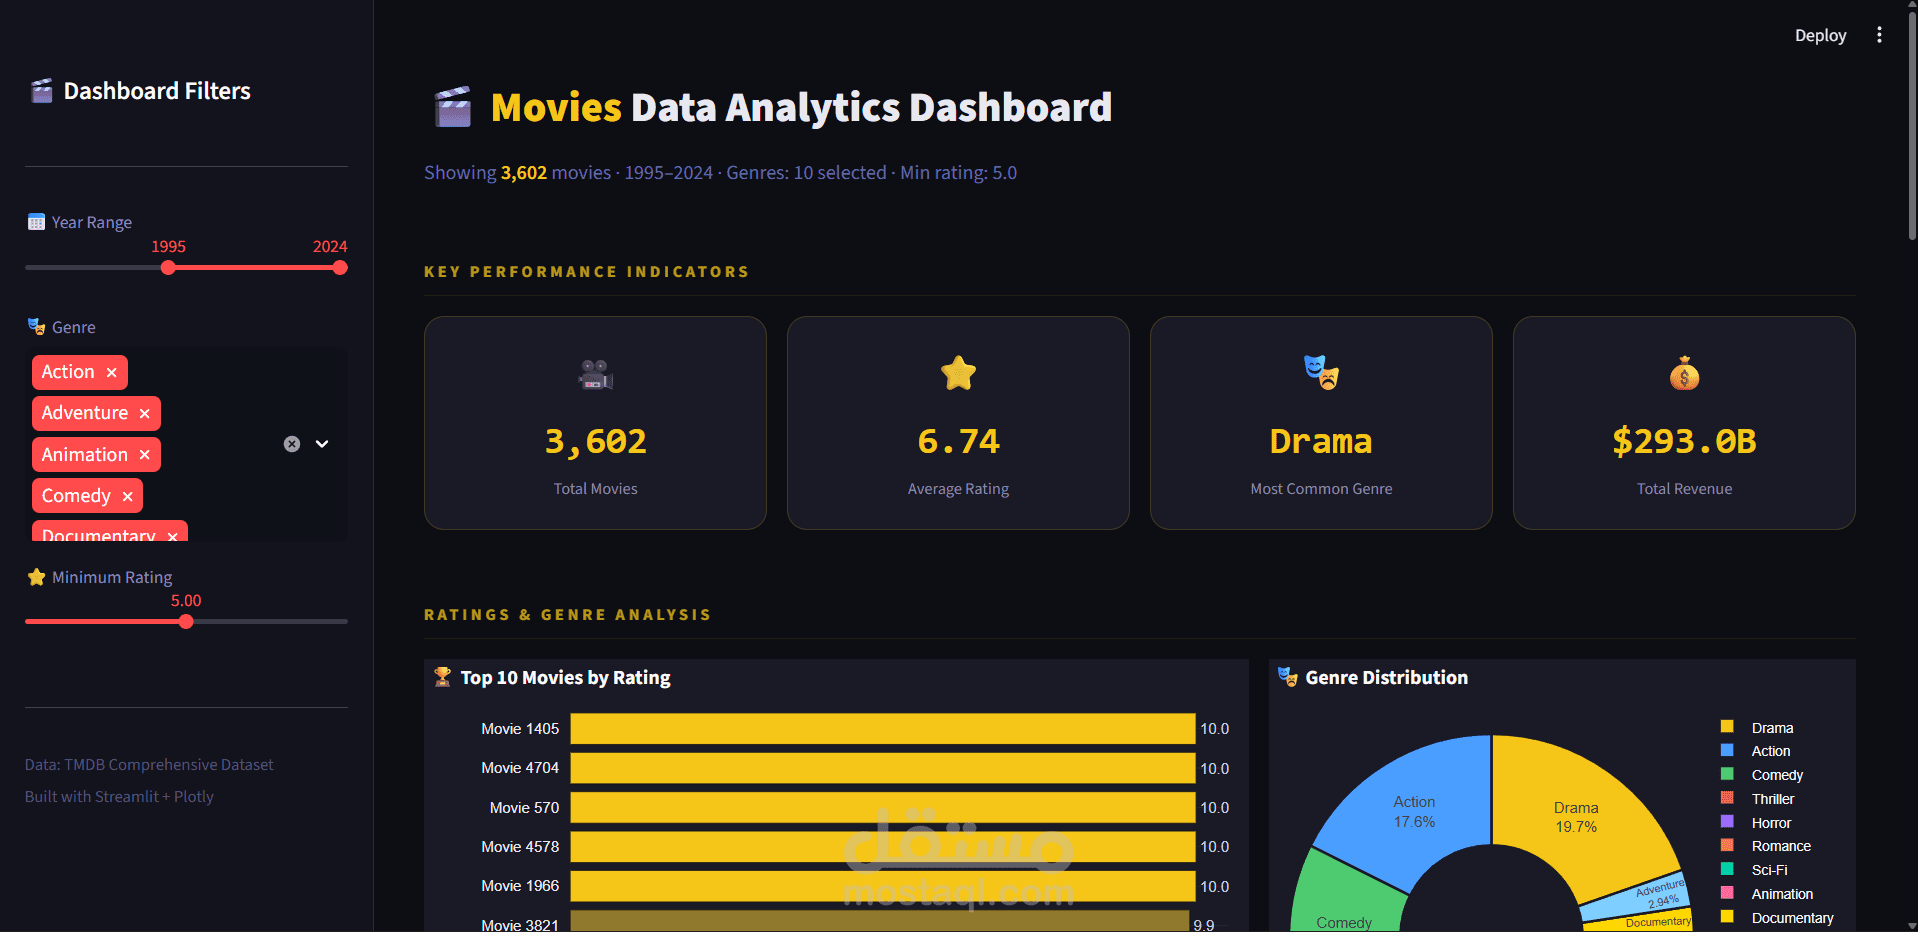Click the clapperboard icon beside Dashboard Filters
The height and width of the screenshot is (932, 1918).
pos(41,91)
